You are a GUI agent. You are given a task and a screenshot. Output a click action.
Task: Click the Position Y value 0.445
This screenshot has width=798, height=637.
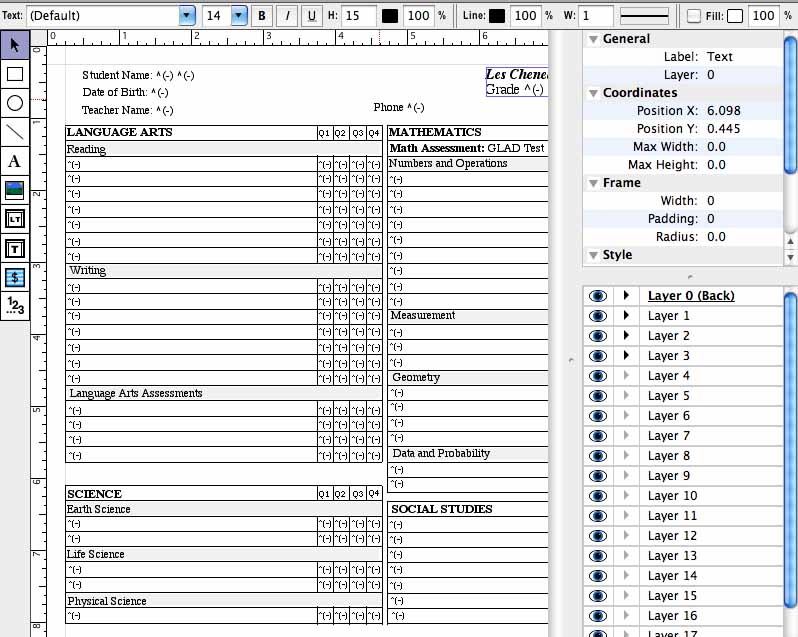coord(724,129)
